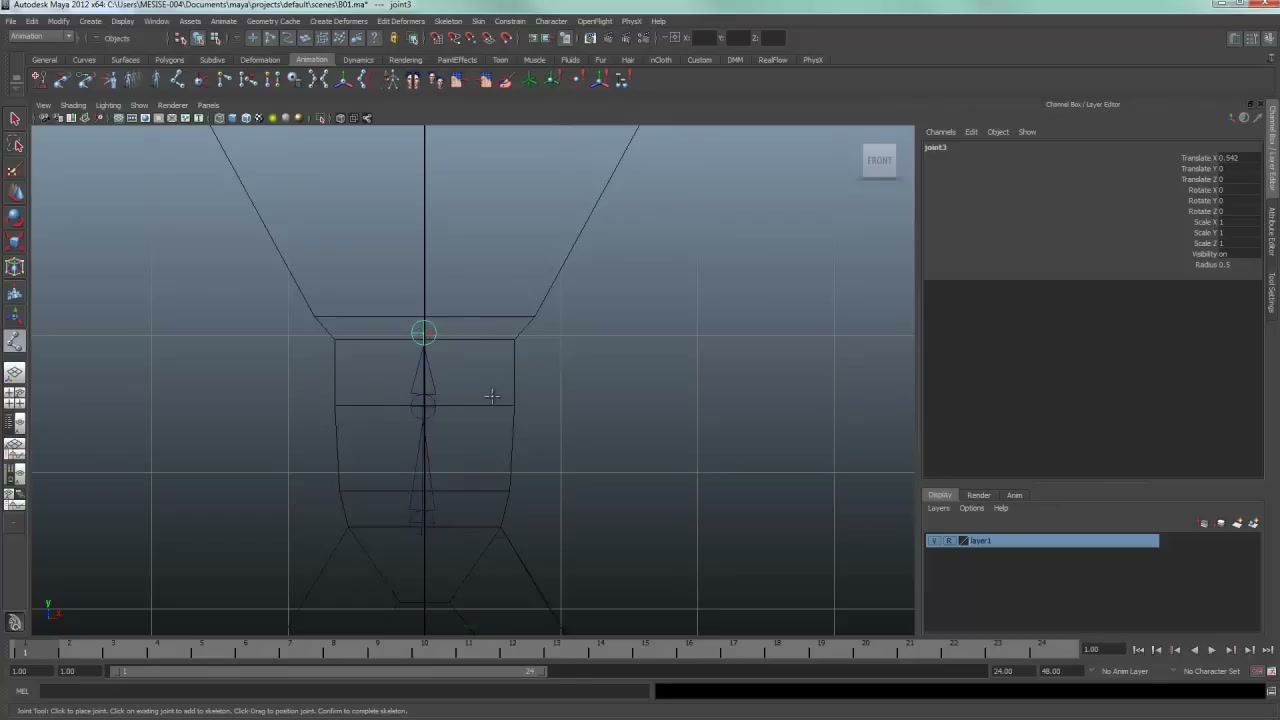Open the viewport Shading menu
Image resolution: width=1280 pixels, height=720 pixels.
pyautogui.click(x=73, y=105)
